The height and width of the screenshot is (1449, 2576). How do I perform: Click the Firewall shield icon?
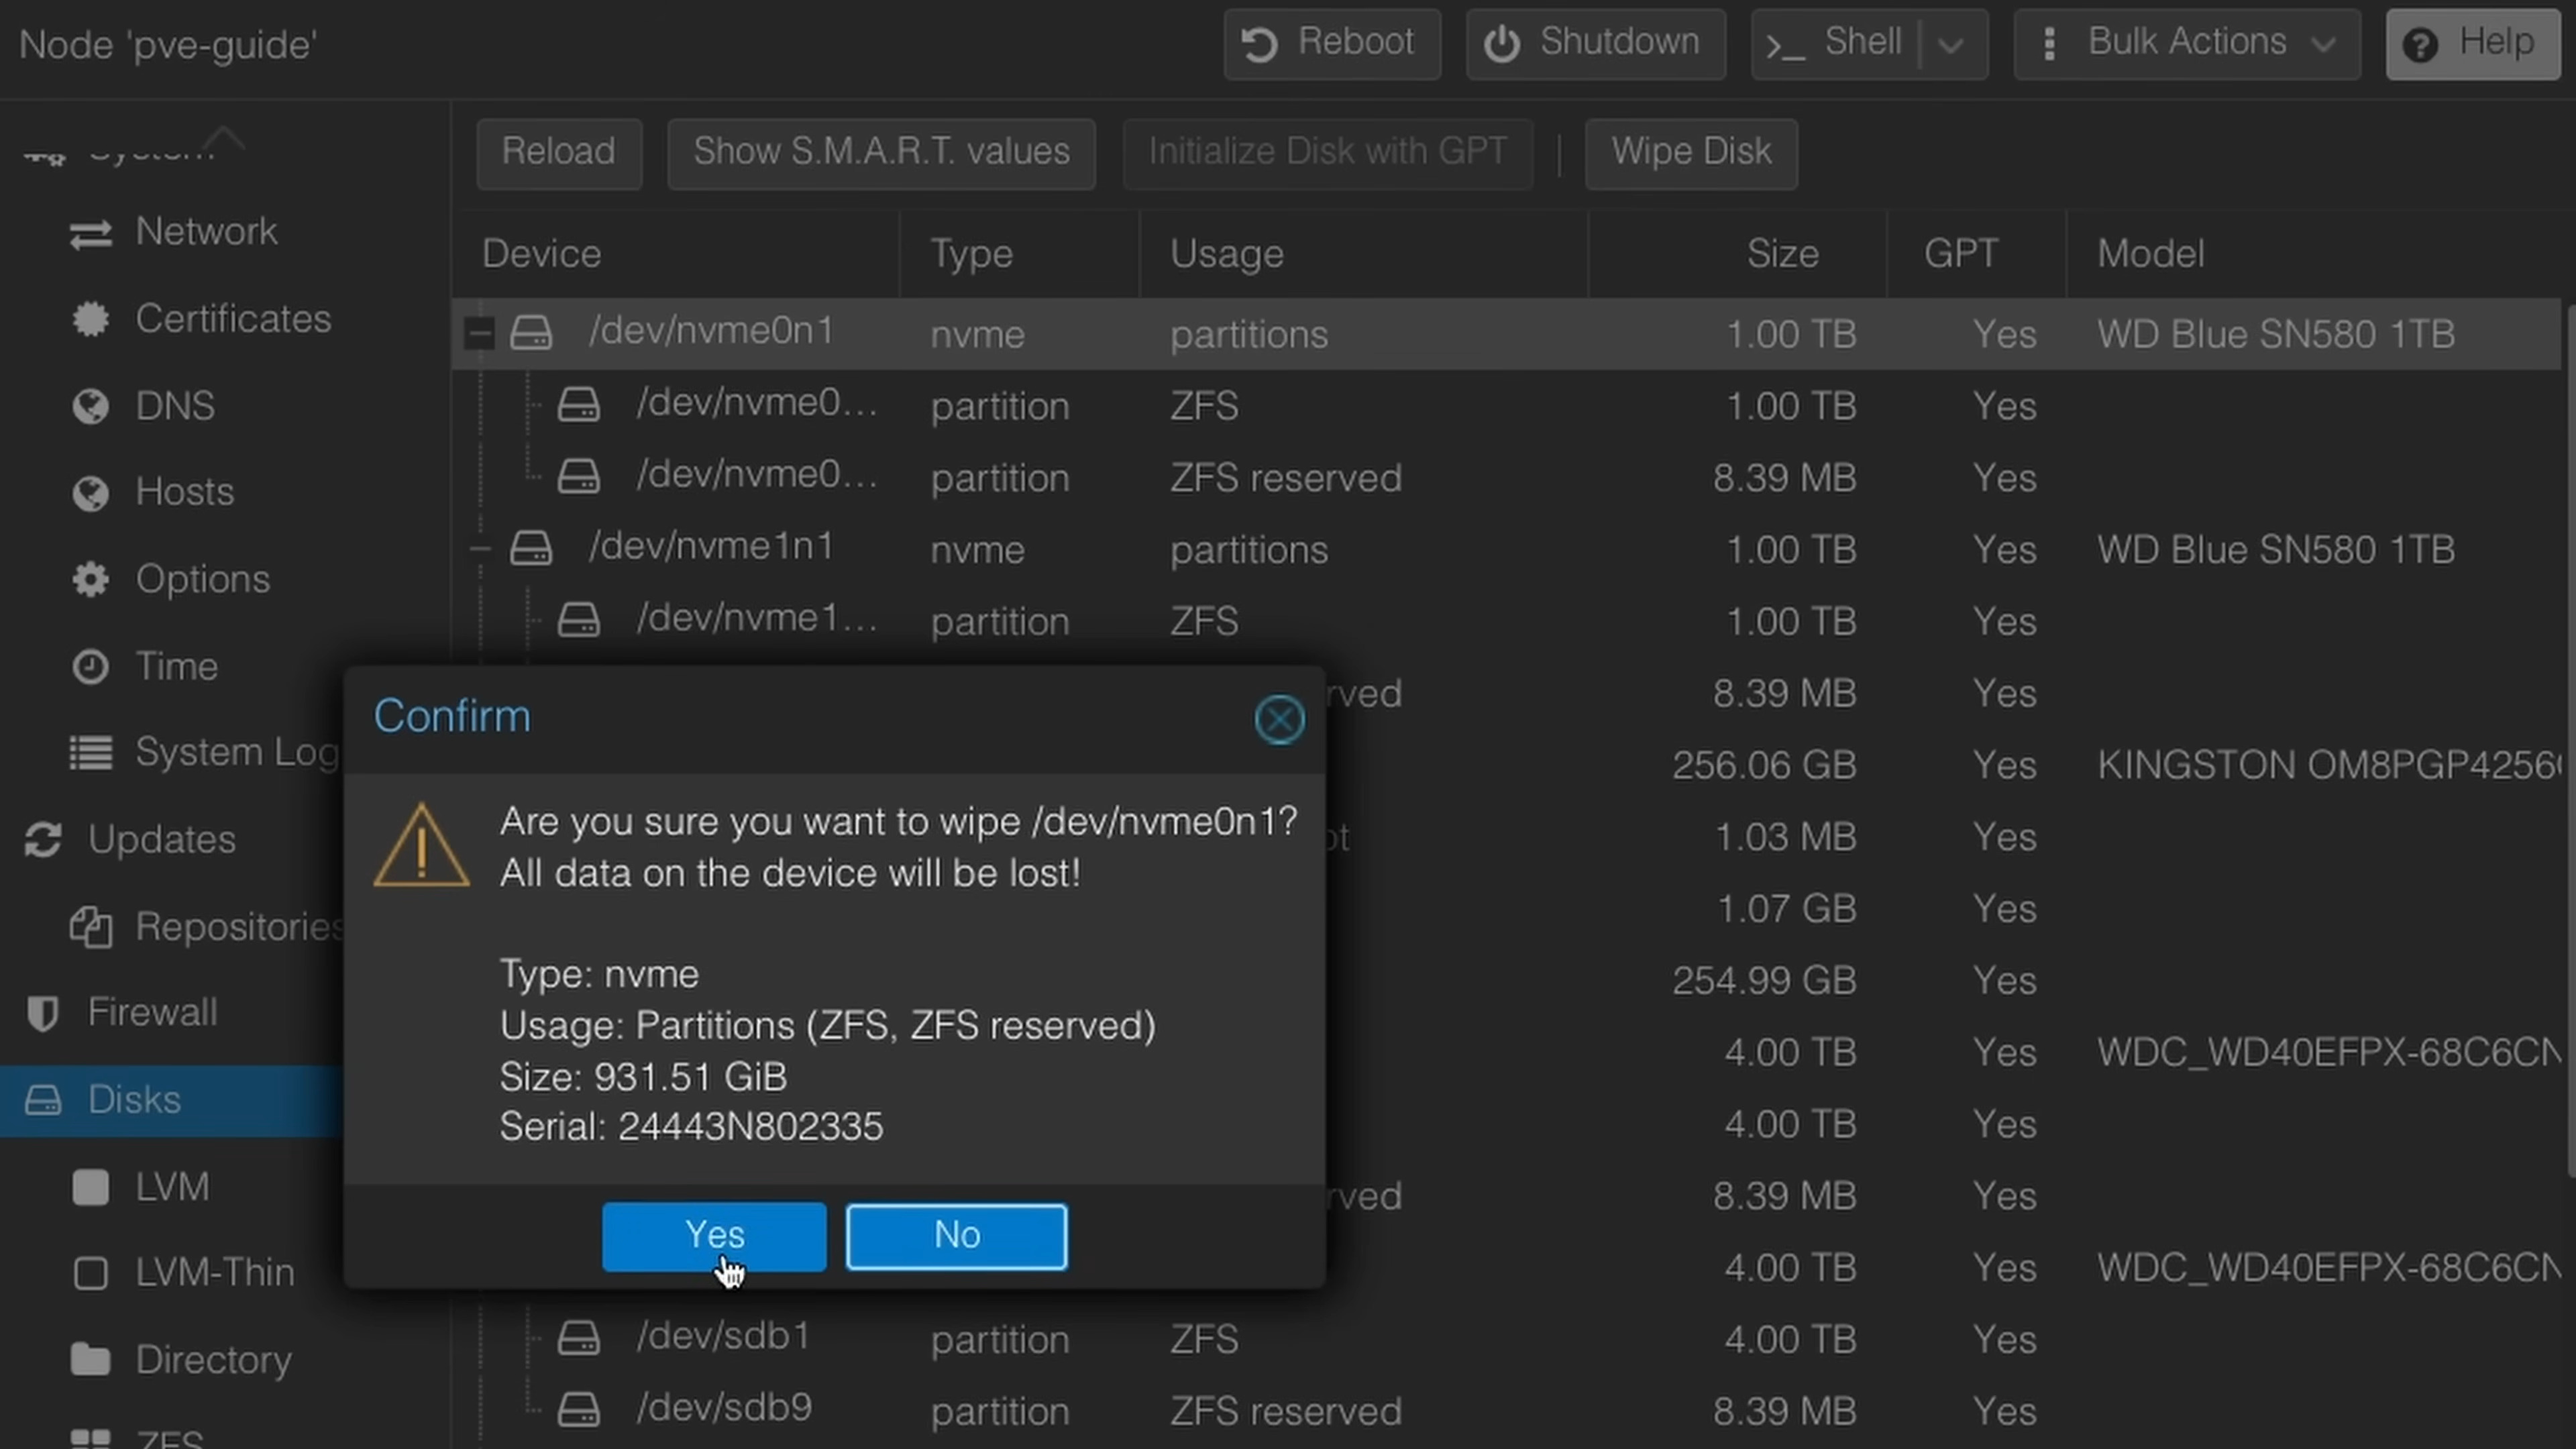point(42,1012)
